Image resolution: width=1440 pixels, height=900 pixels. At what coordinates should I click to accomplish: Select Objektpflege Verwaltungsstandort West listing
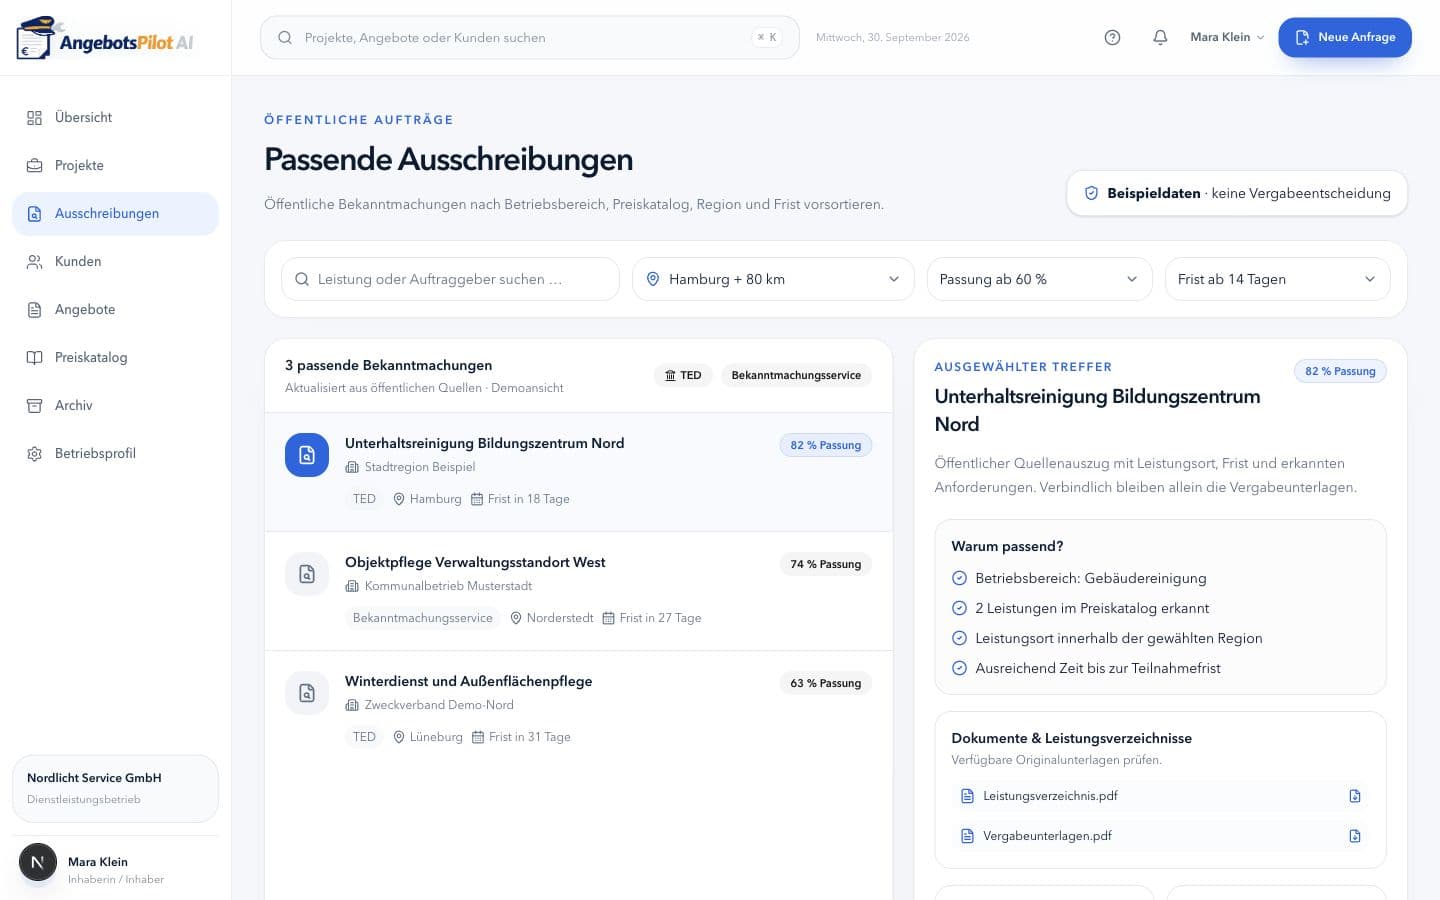(578, 591)
